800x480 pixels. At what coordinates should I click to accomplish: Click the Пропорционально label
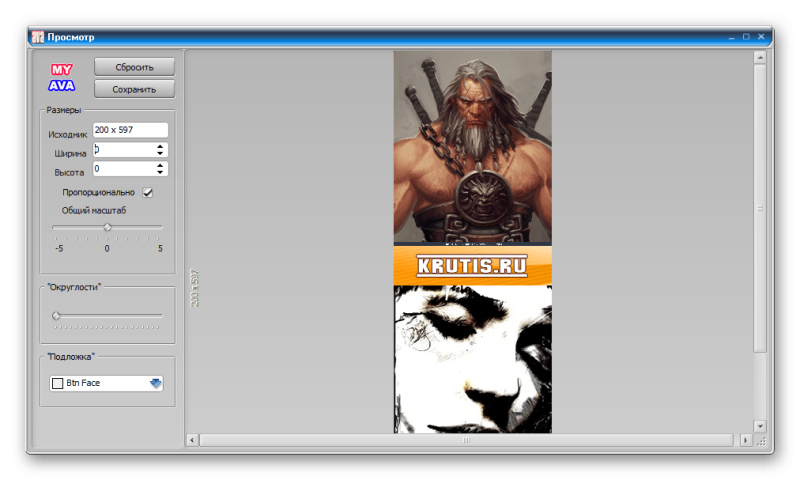point(98,192)
